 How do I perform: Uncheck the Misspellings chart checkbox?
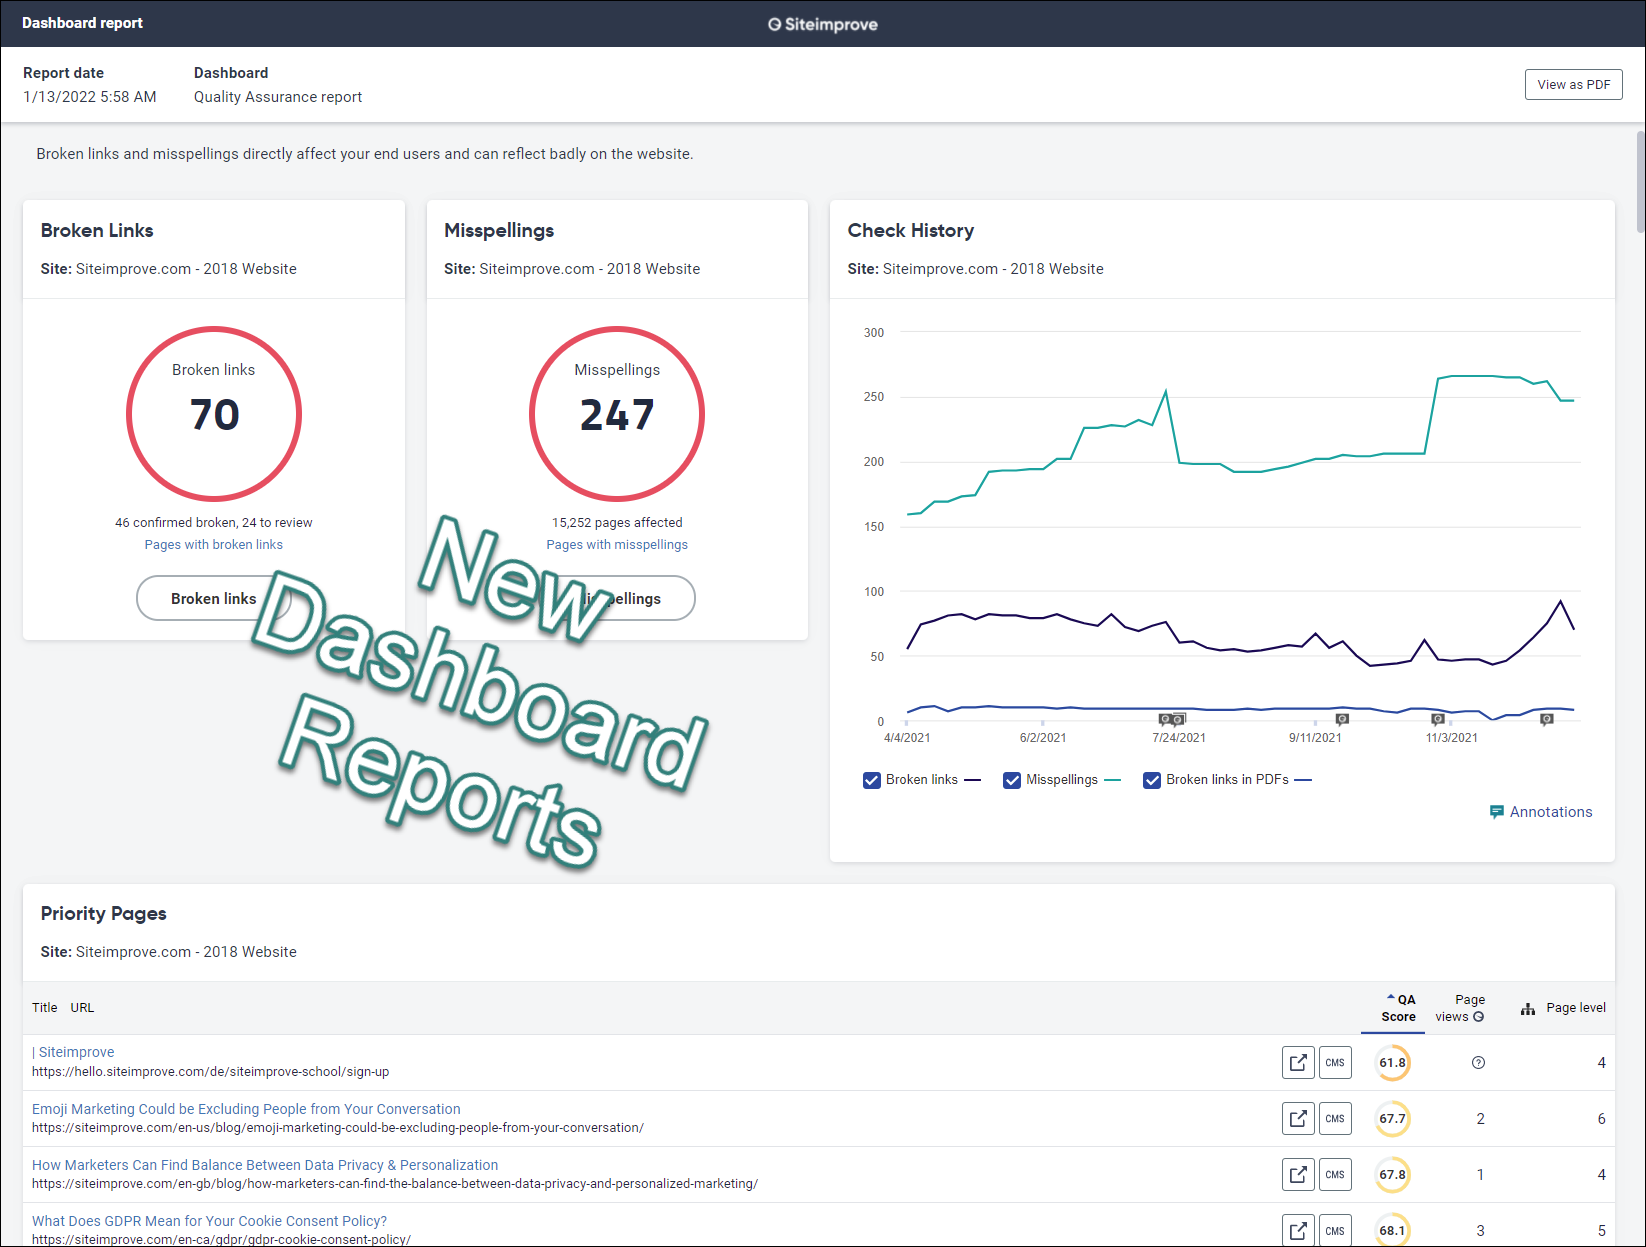click(1012, 780)
